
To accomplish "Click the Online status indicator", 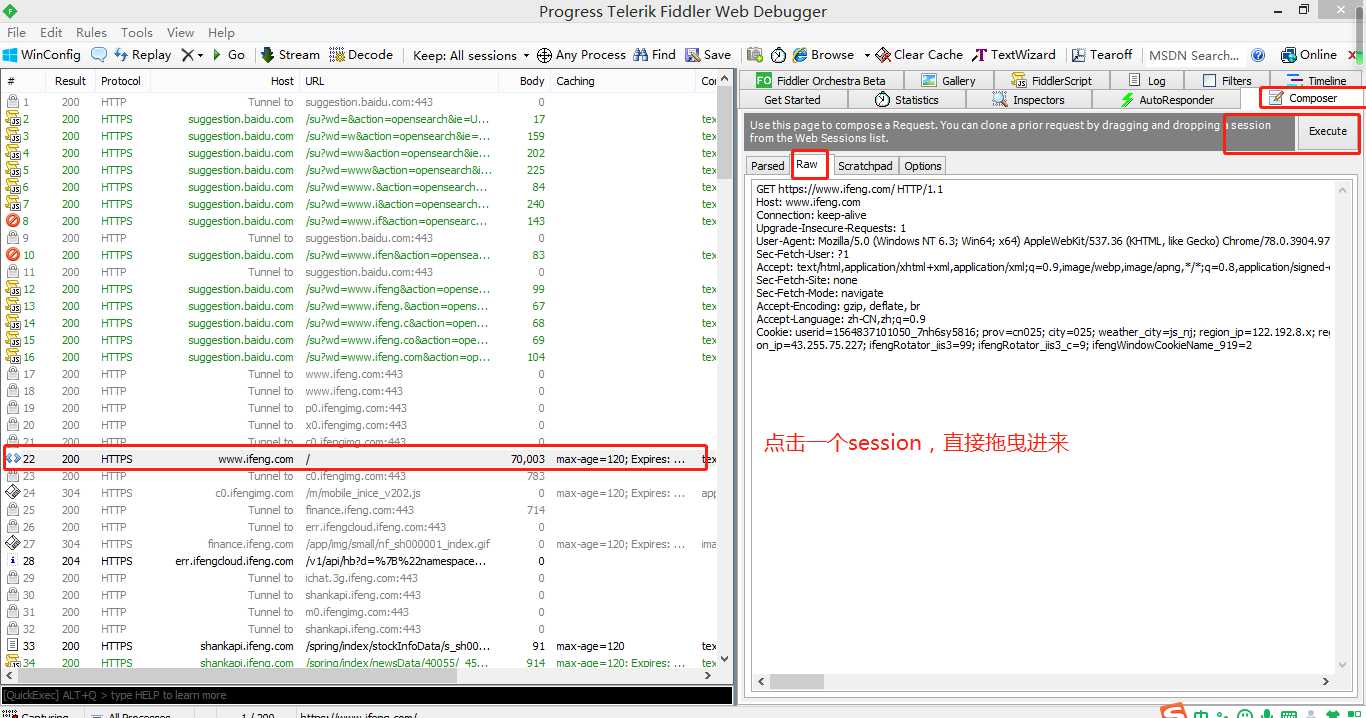I will (x=1309, y=55).
